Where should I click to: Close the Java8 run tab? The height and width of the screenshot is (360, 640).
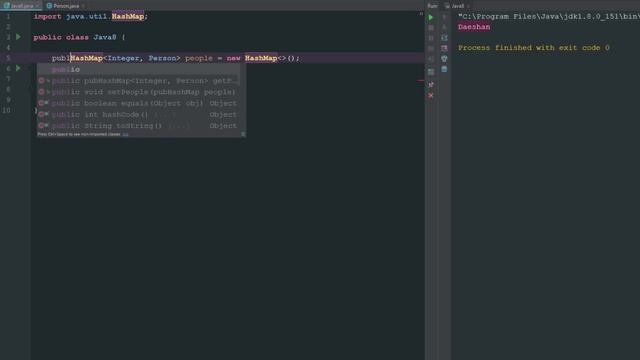coord(468,6)
